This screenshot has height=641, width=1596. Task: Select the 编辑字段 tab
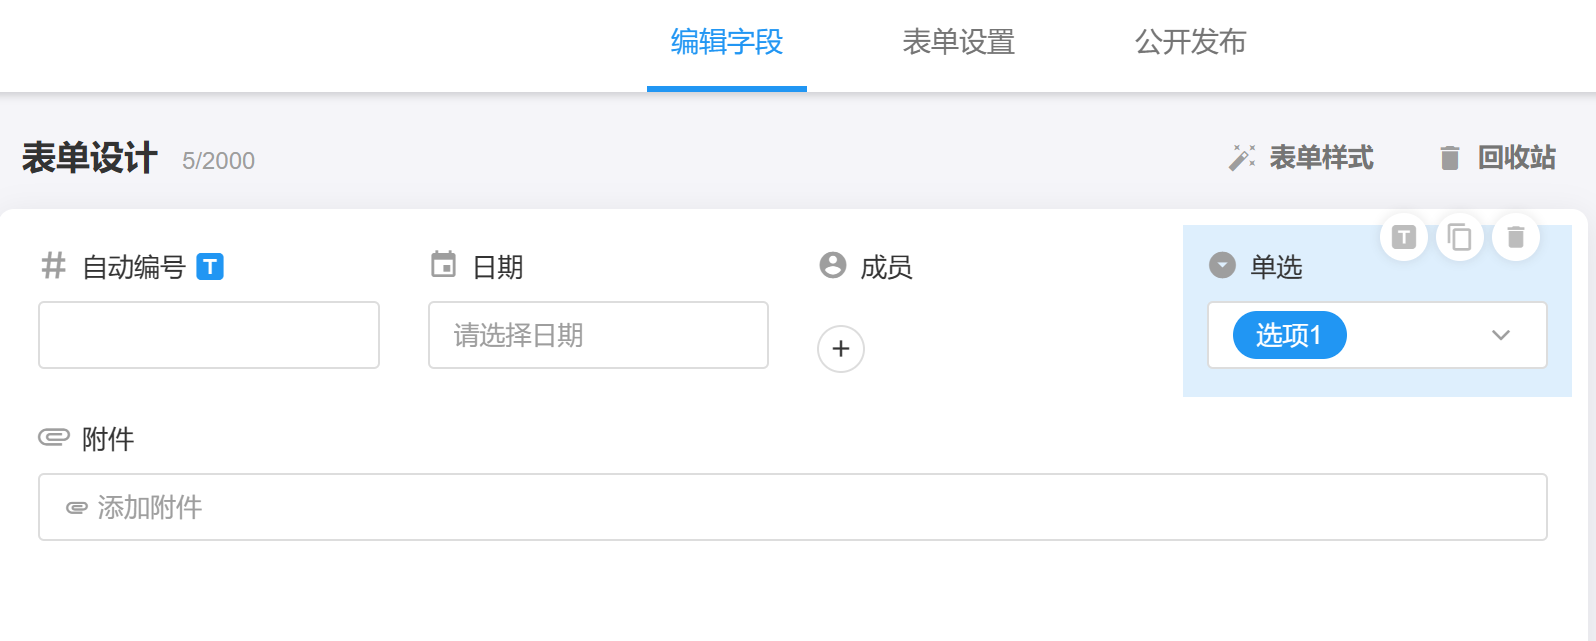tap(727, 42)
